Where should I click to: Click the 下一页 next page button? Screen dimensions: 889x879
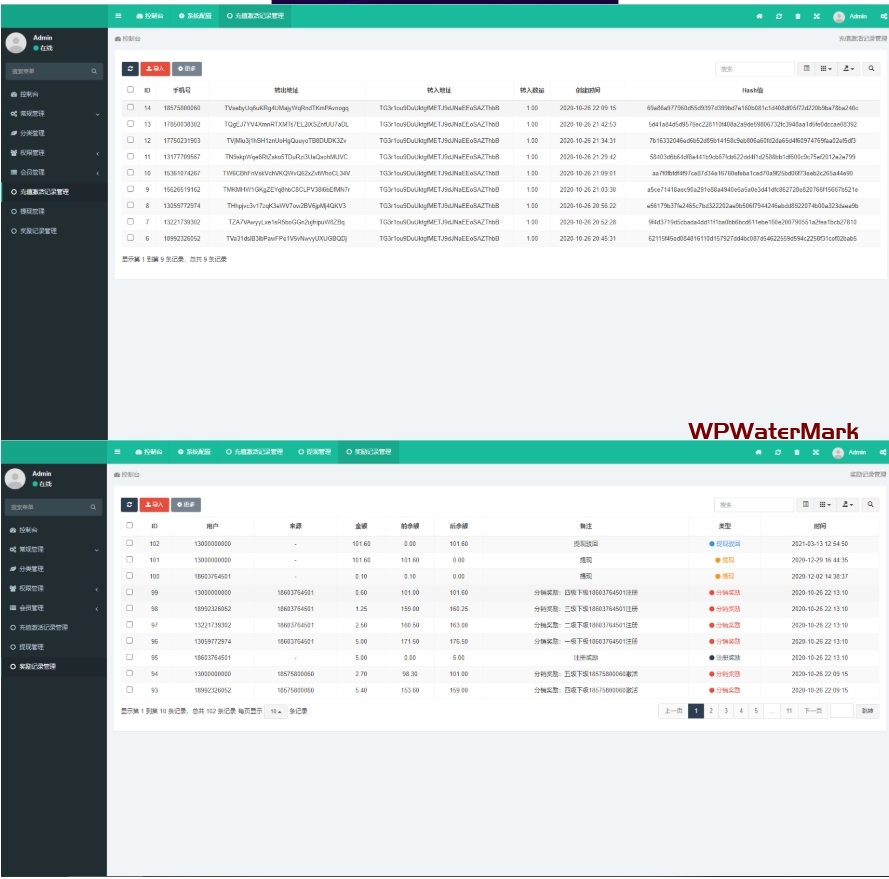click(x=812, y=711)
